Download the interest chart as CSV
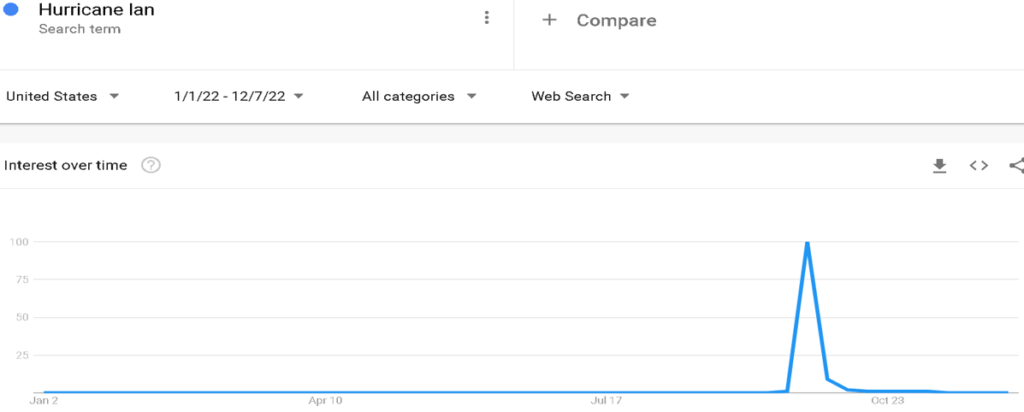 pyautogui.click(x=939, y=166)
